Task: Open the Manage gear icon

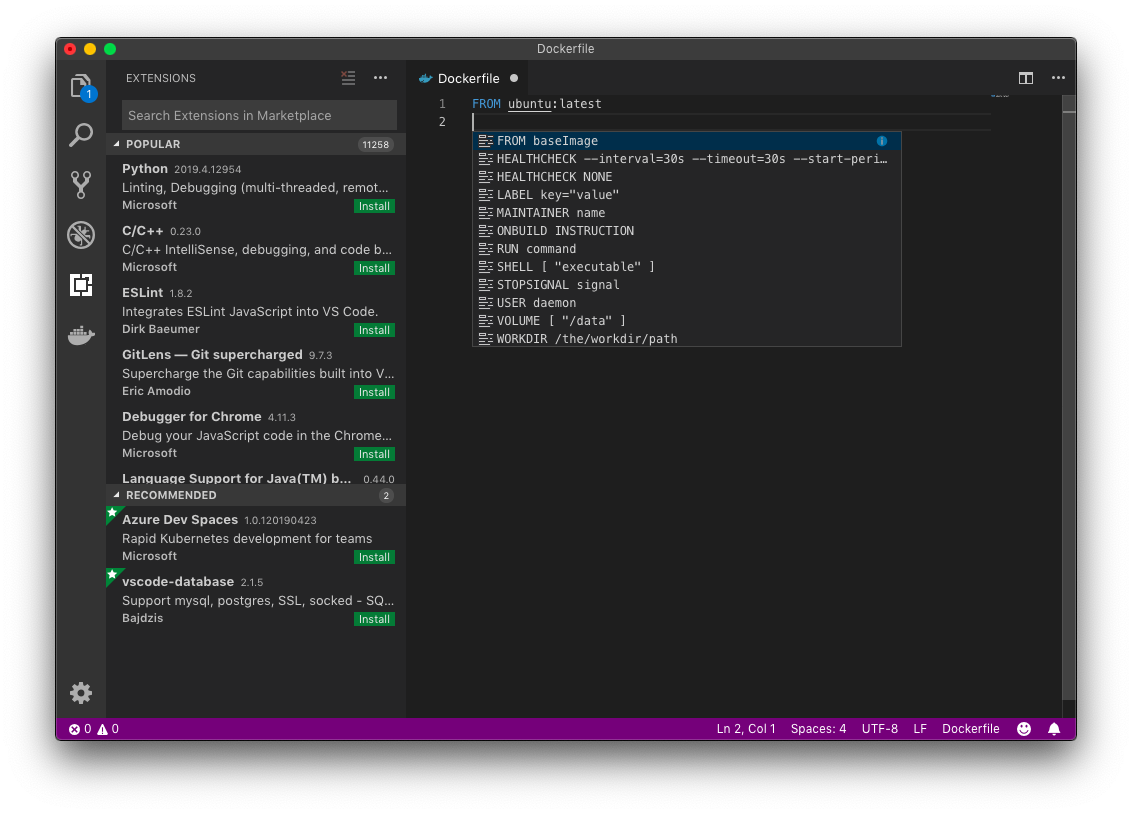Action: click(x=81, y=693)
